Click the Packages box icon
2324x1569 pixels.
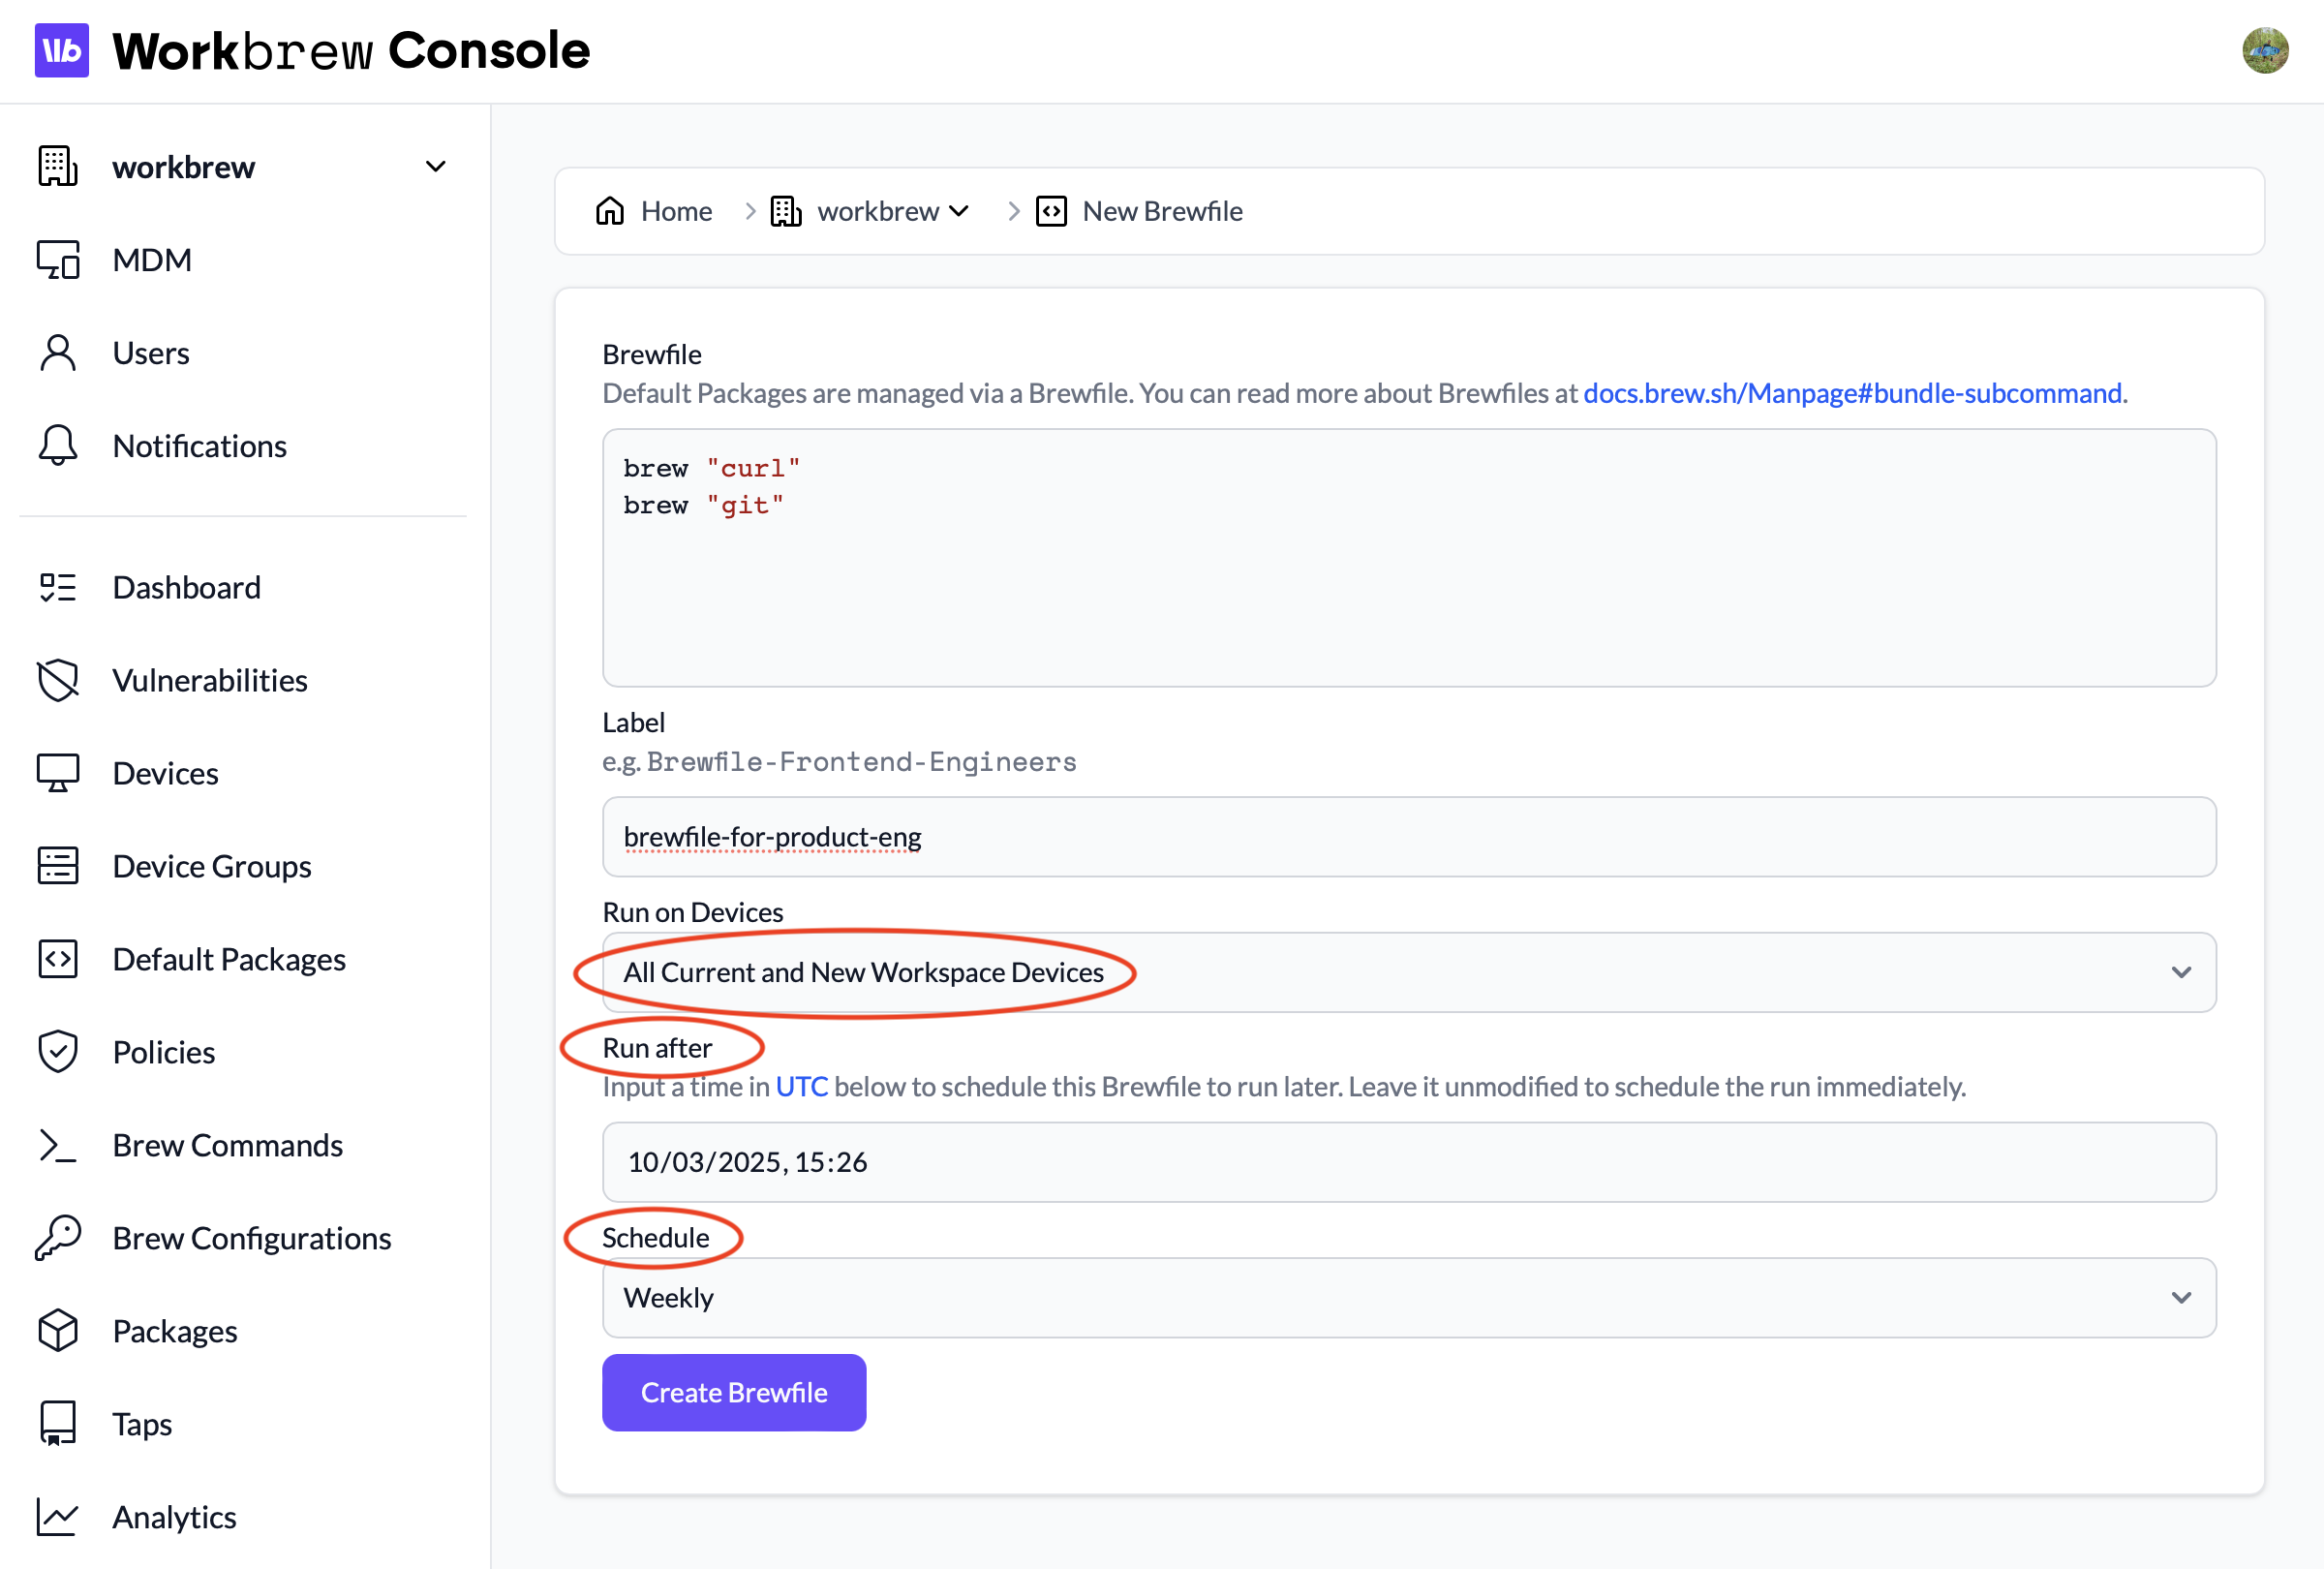click(58, 1331)
